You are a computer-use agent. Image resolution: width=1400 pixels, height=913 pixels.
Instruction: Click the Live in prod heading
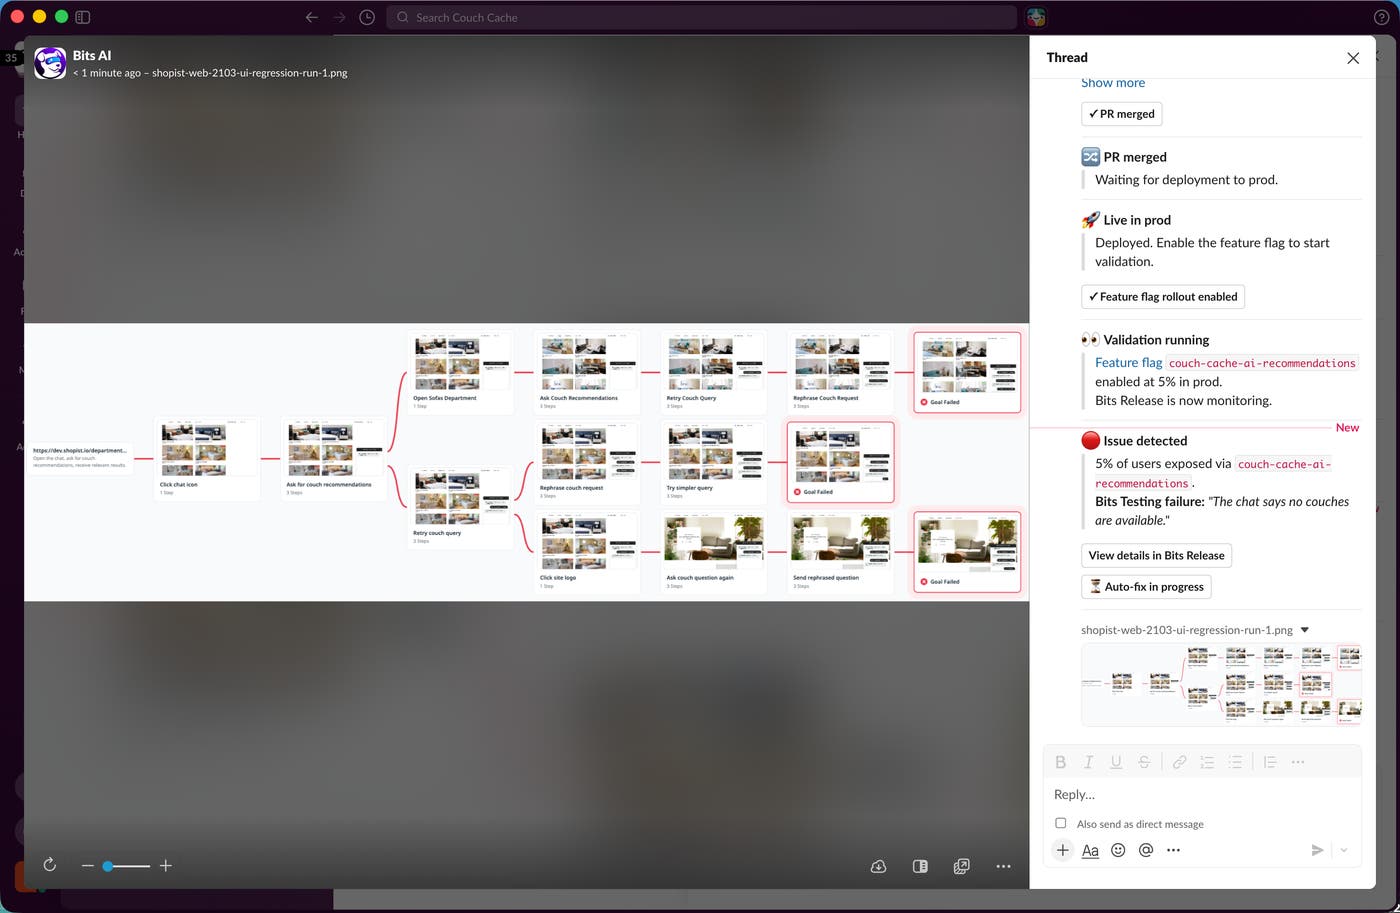pyautogui.click(x=1137, y=220)
